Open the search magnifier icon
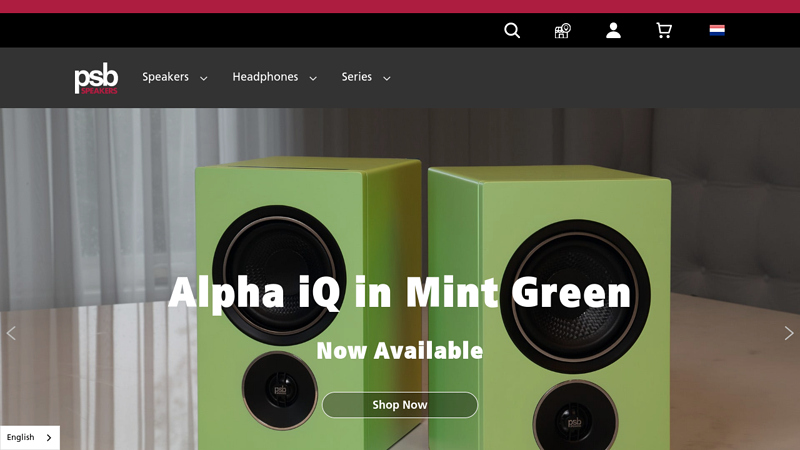The height and width of the screenshot is (450, 800). [x=512, y=31]
